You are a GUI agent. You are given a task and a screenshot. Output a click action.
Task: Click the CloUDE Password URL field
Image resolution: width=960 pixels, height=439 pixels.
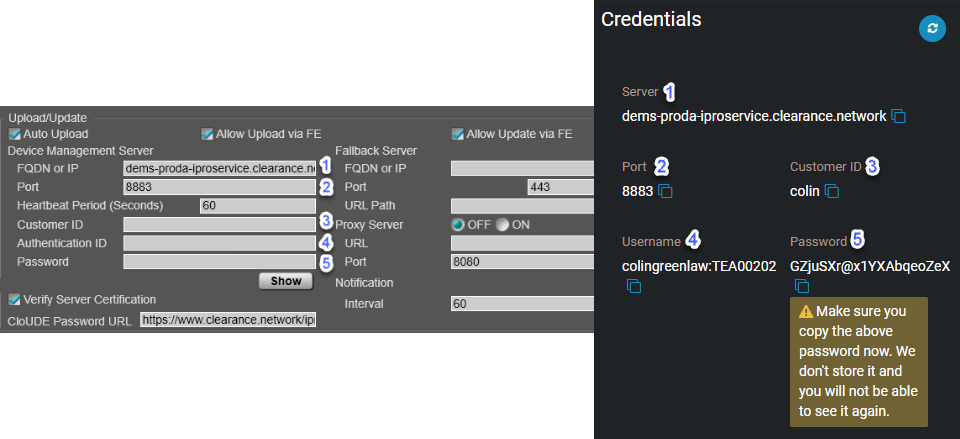(228, 320)
